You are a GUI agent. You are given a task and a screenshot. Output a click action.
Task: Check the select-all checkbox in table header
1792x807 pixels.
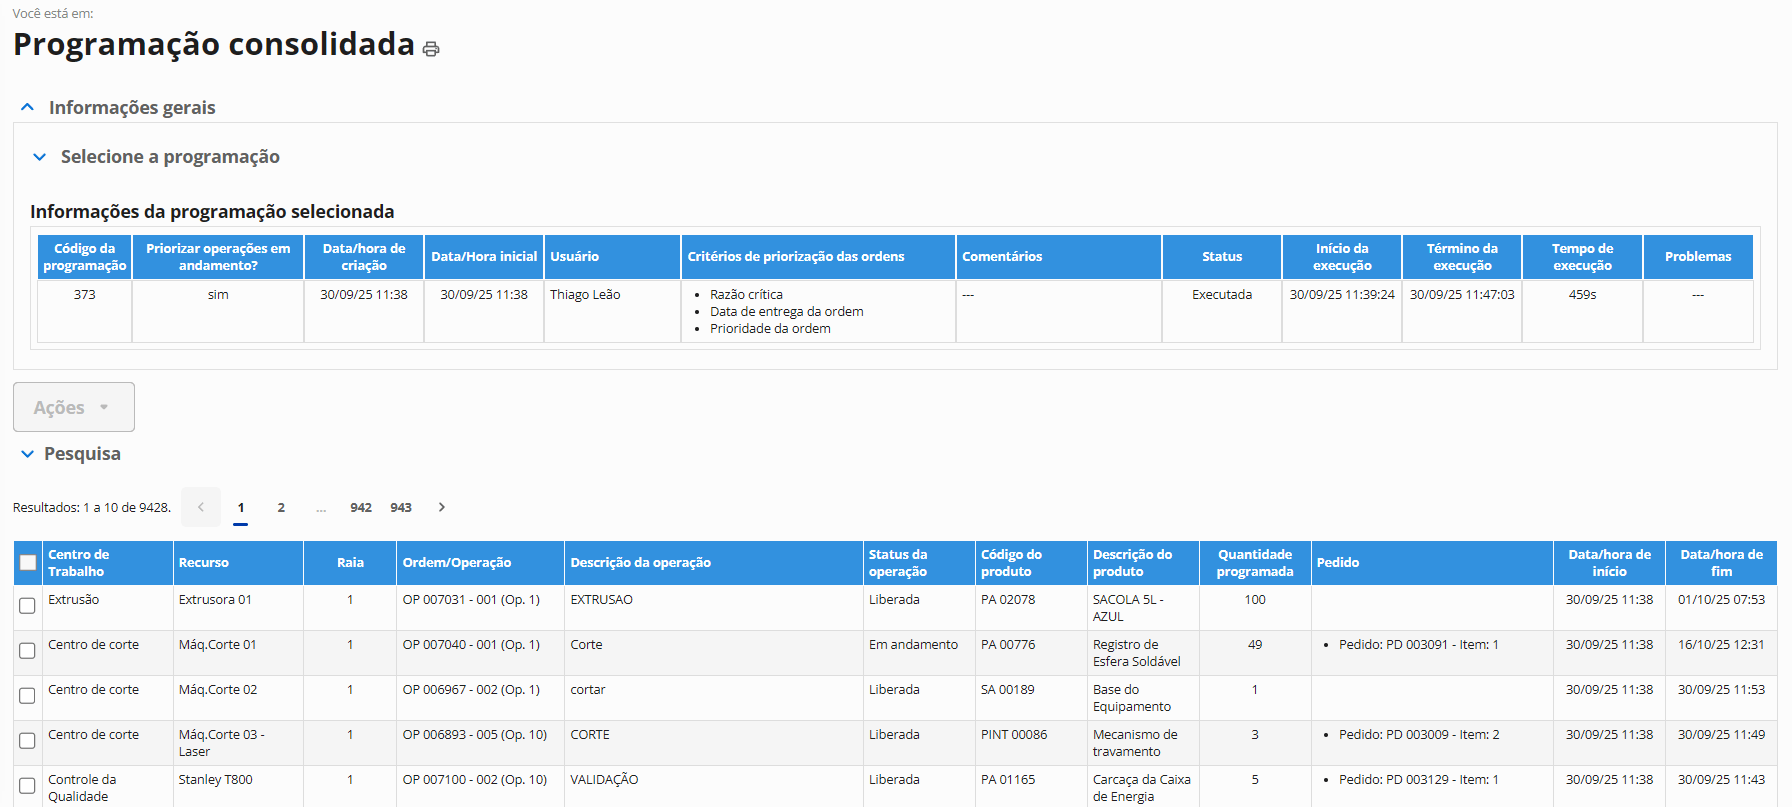click(x=28, y=563)
